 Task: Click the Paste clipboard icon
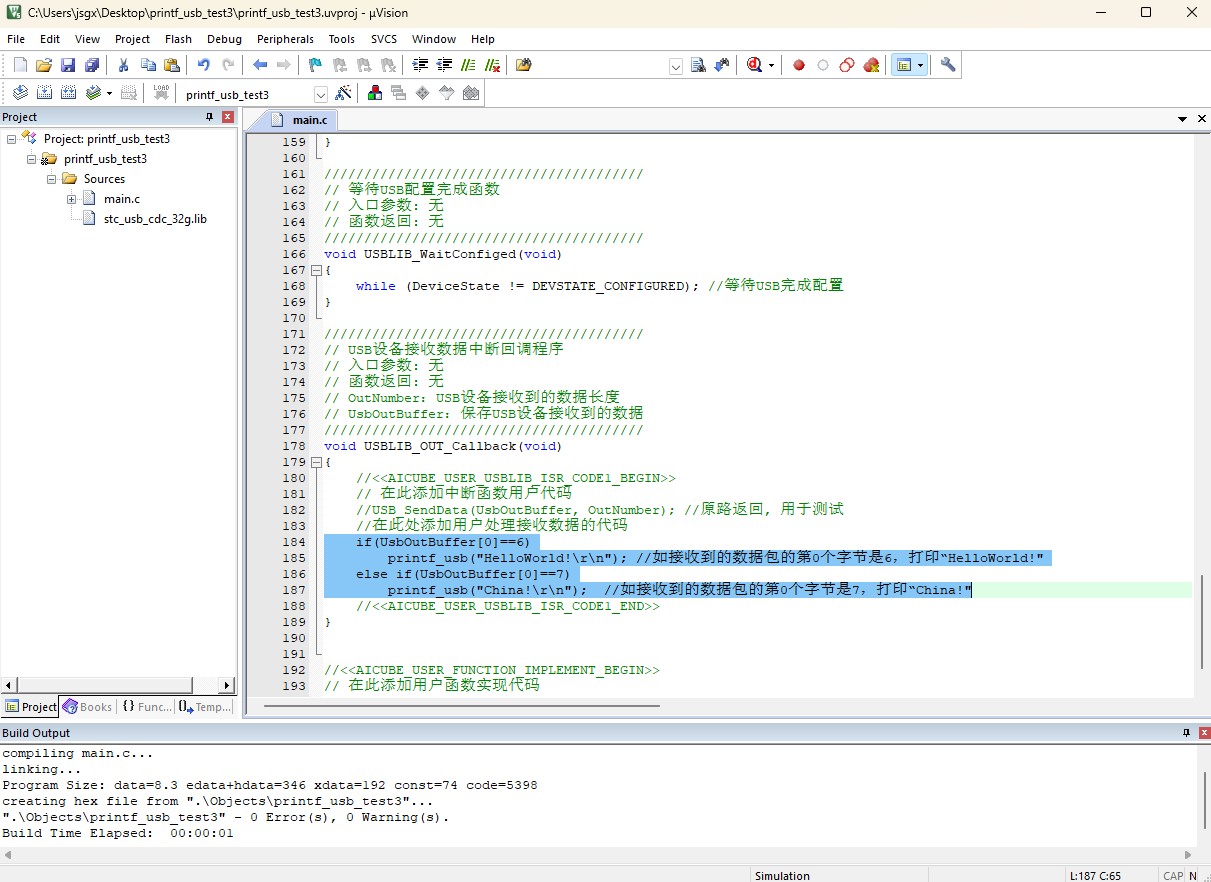coord(172,65)
